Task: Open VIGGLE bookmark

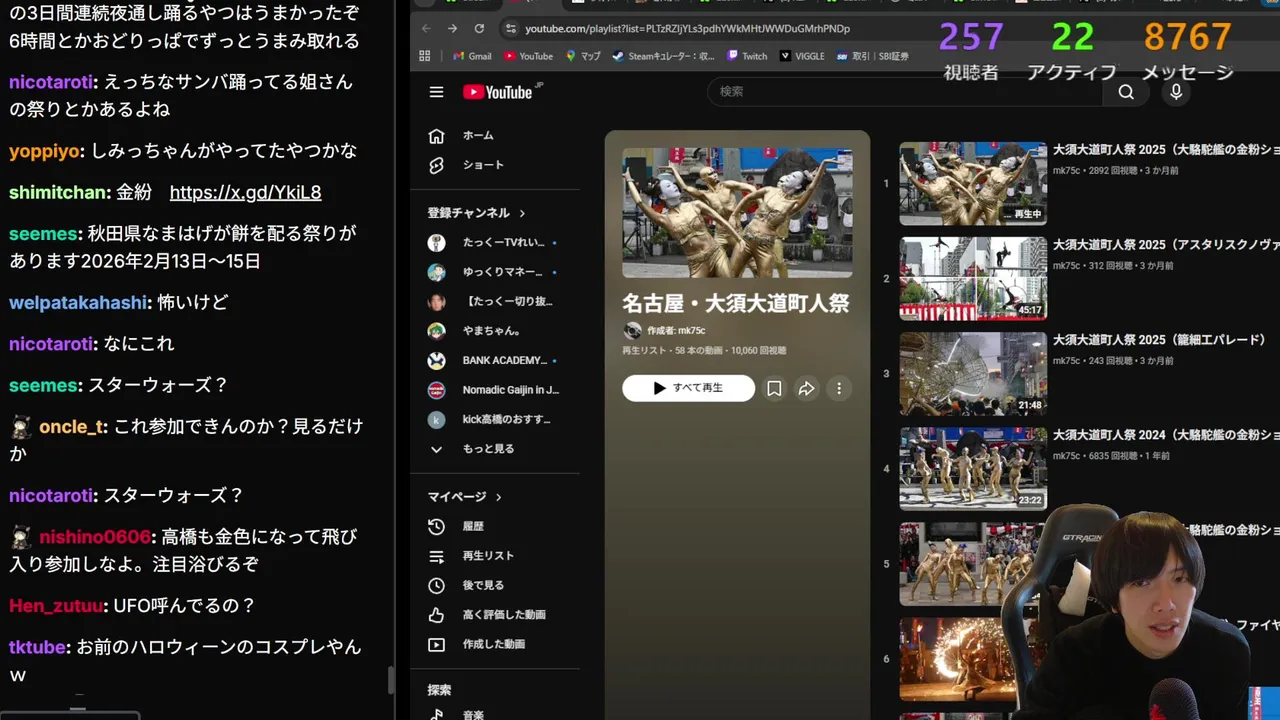Action: [802, 56]
